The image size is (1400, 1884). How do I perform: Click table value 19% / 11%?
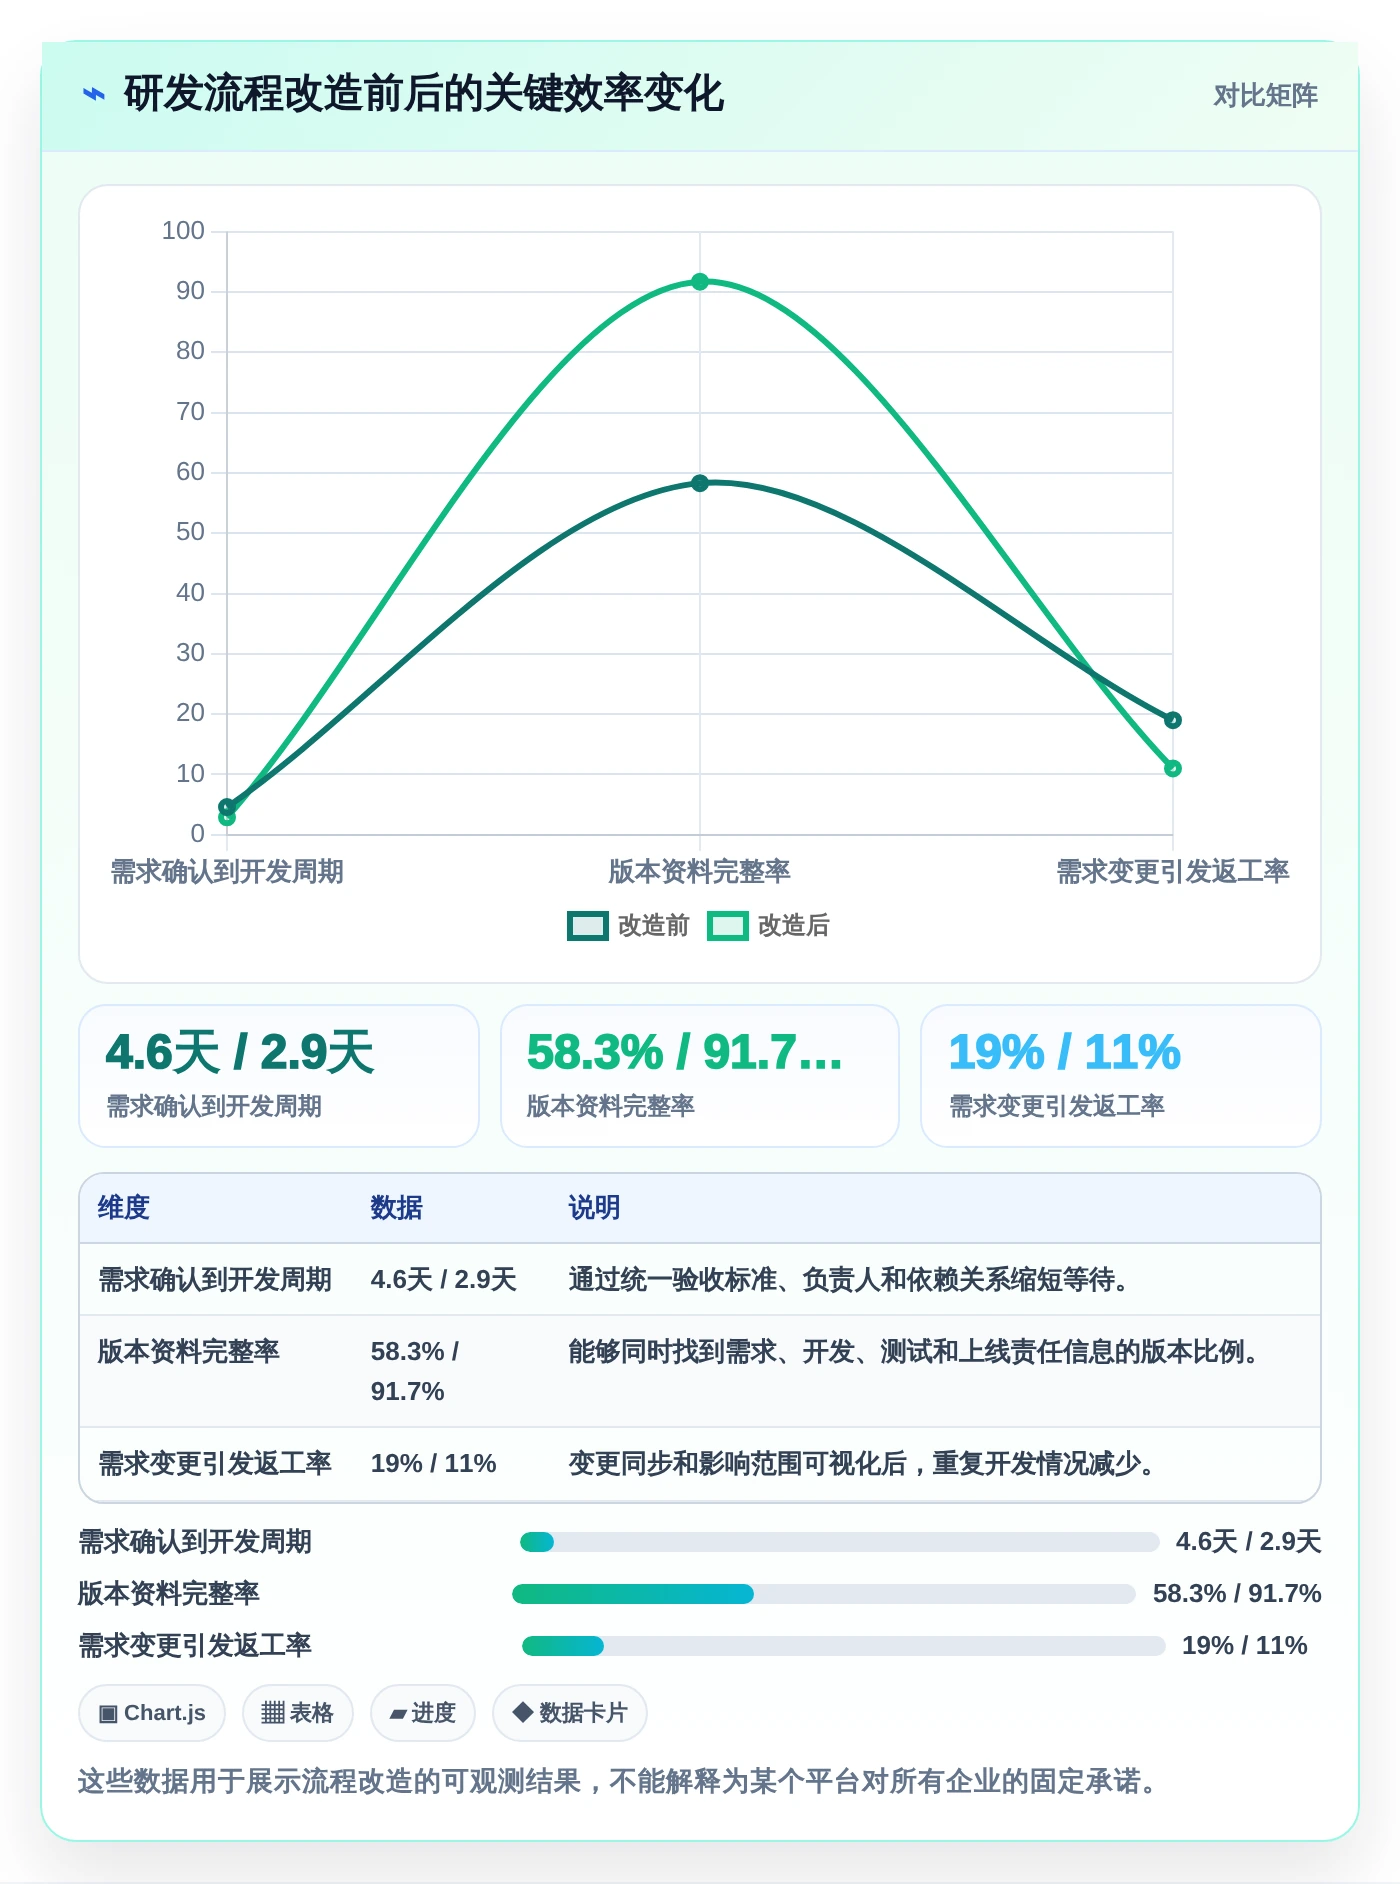point(434,1464)
